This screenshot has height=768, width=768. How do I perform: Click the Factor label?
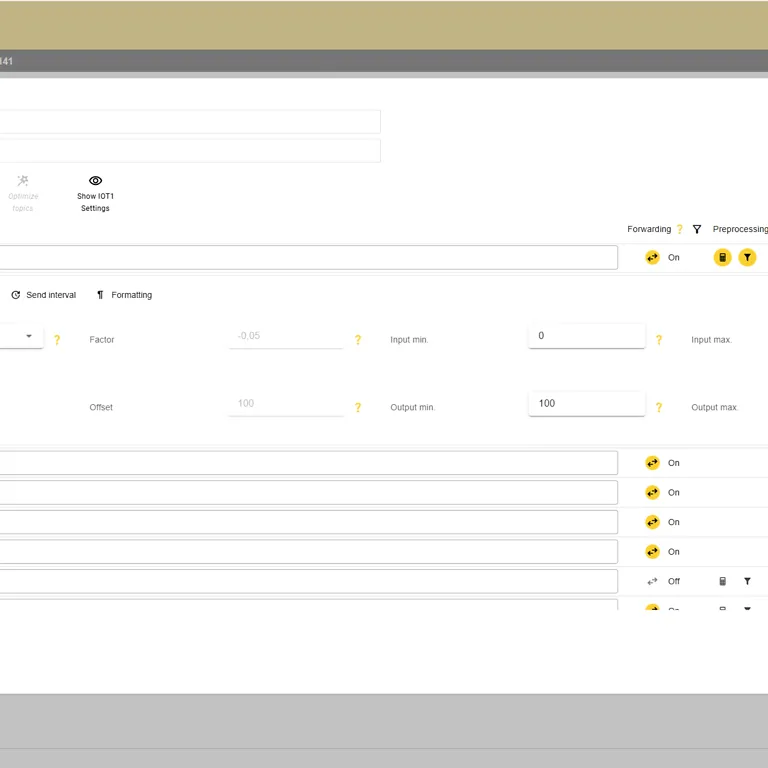tap(102, 340)
